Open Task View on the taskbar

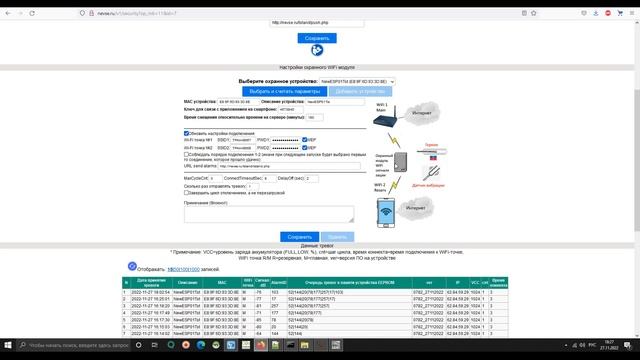click(x=155, y=345)
